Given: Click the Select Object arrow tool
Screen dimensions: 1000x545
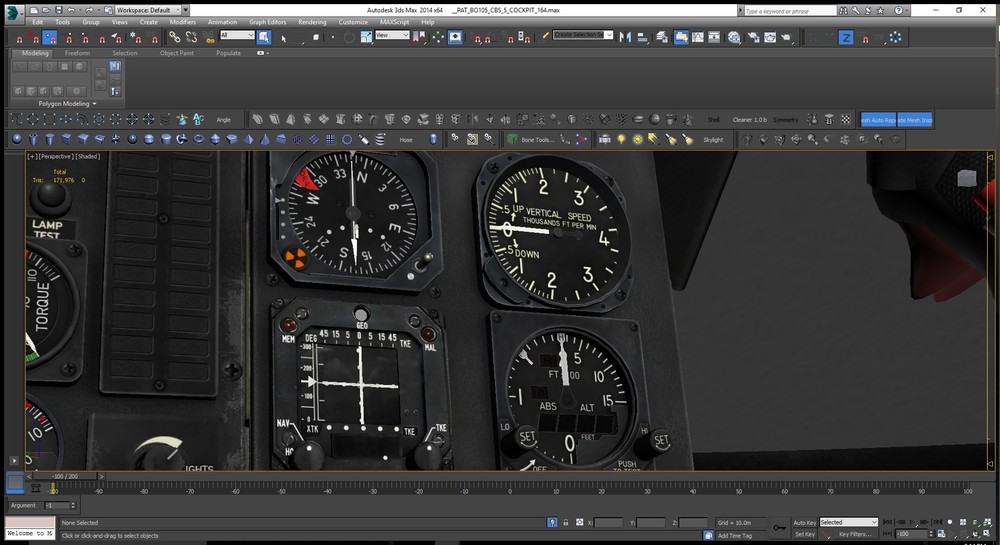Looking at the screenshot, I should click(x=264, y=37).
